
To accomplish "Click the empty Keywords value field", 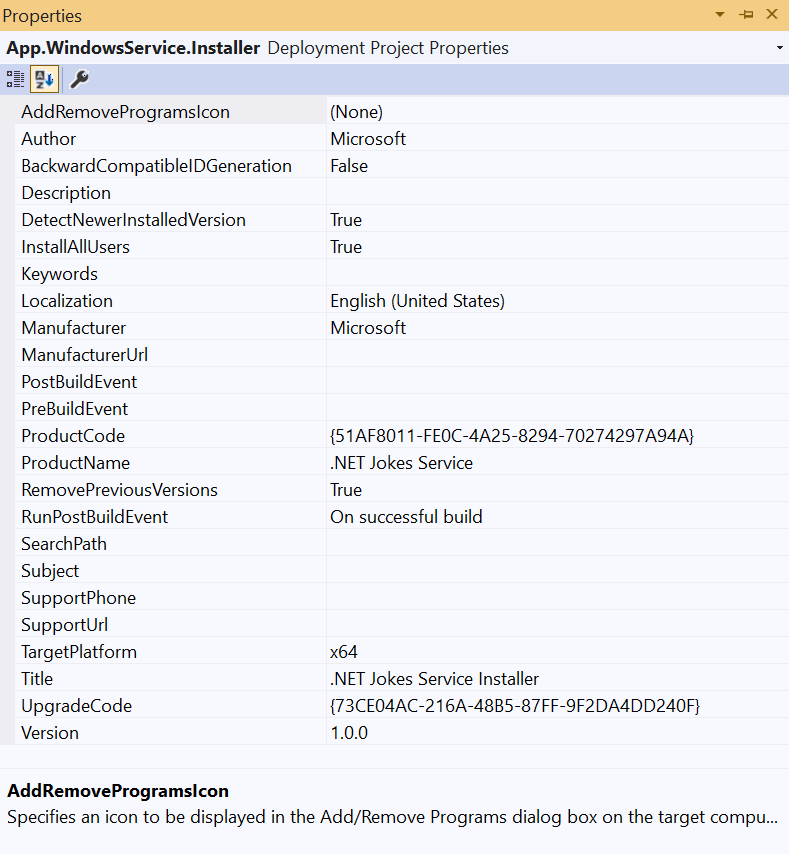I will pyautogui.click(x=558, y=274).
